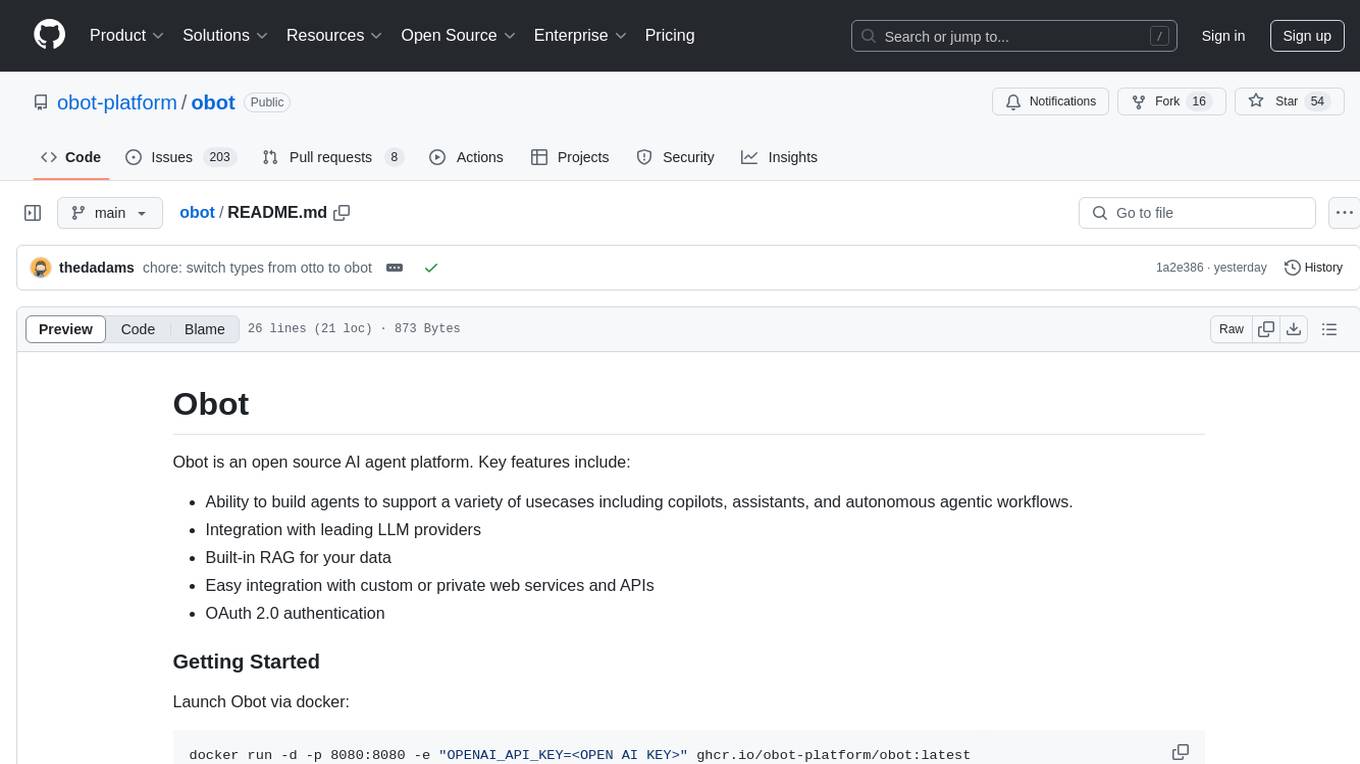Click 'Launch Obot via docker:' text

[x=261, y=702]
